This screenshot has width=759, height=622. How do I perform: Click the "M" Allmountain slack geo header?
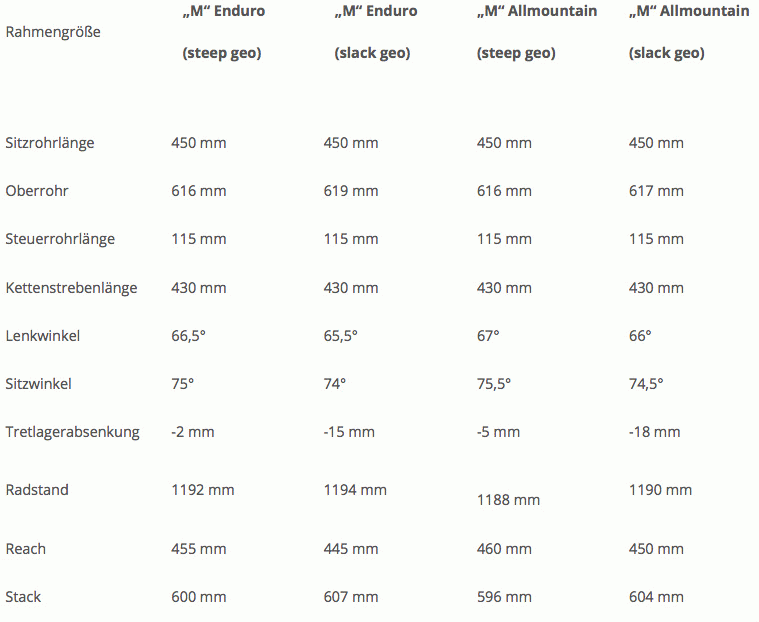tap(689, 31)
